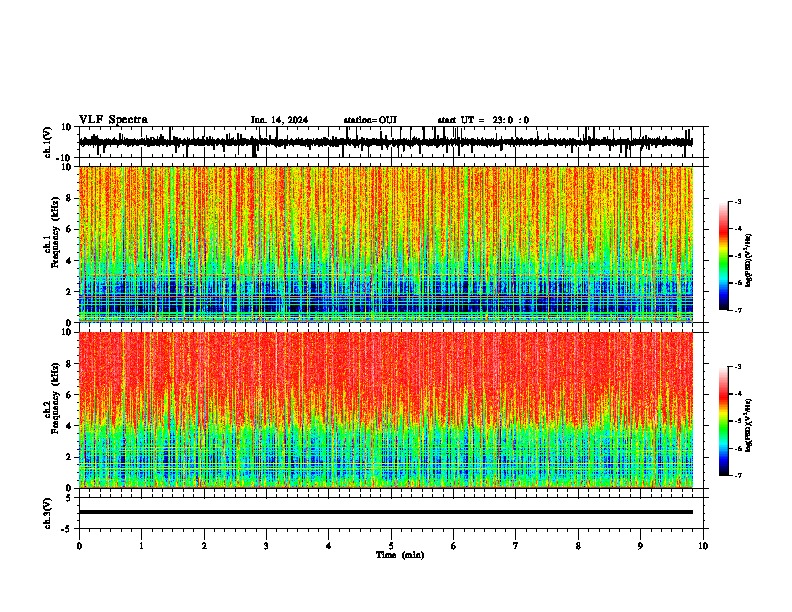
Task: Click the ch.1 spectrogram color scale bar
Action: pyautogui.click(x=724, y=256)
